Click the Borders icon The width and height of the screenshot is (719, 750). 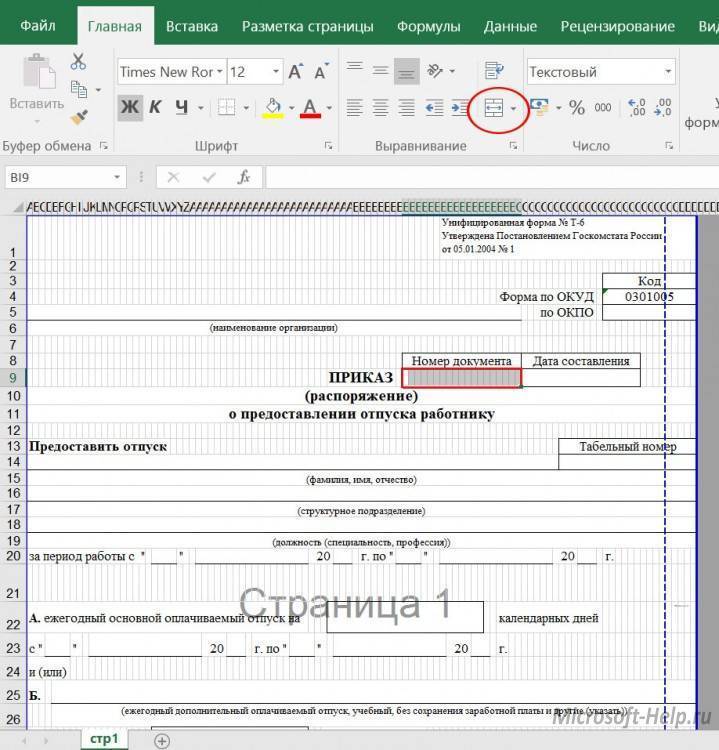(227, 108)
